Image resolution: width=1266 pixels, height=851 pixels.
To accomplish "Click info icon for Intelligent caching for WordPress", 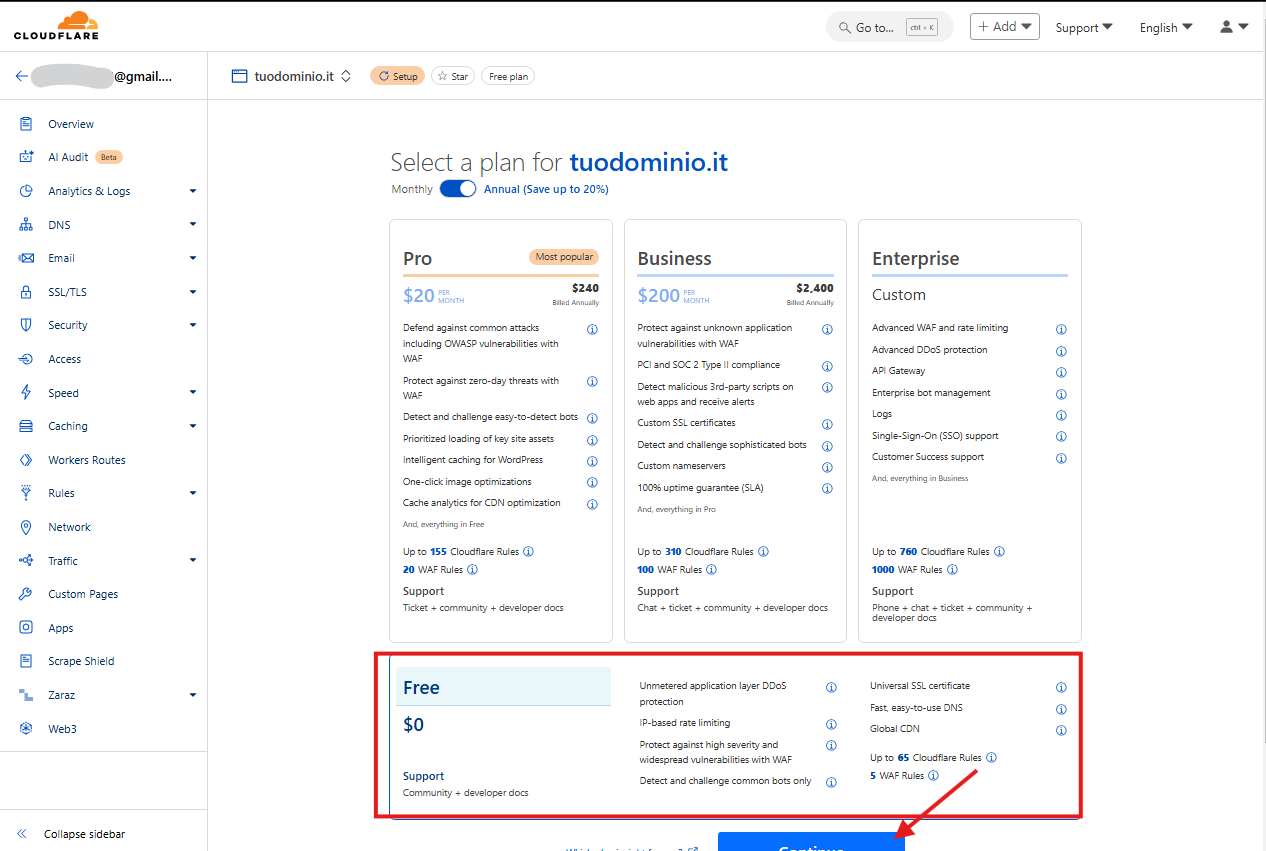I will [592, 461].
